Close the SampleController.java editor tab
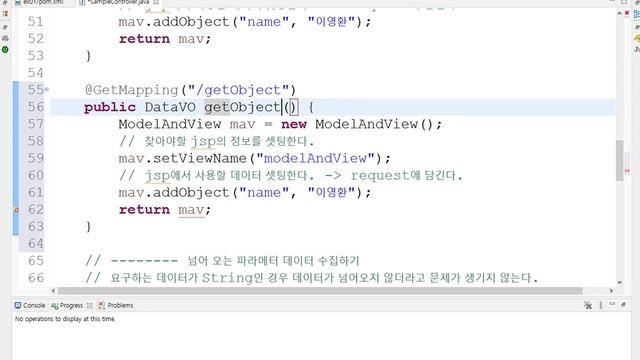This screenshot has width=640, height=360. coord(156,2)
